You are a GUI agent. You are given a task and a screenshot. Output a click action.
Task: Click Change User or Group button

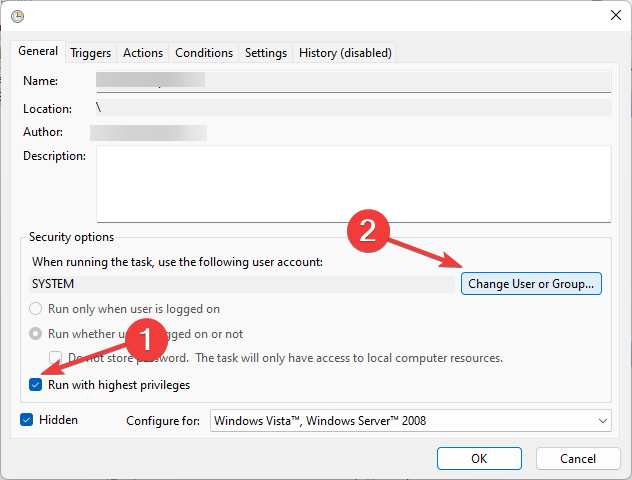click(x=531, y=284)
